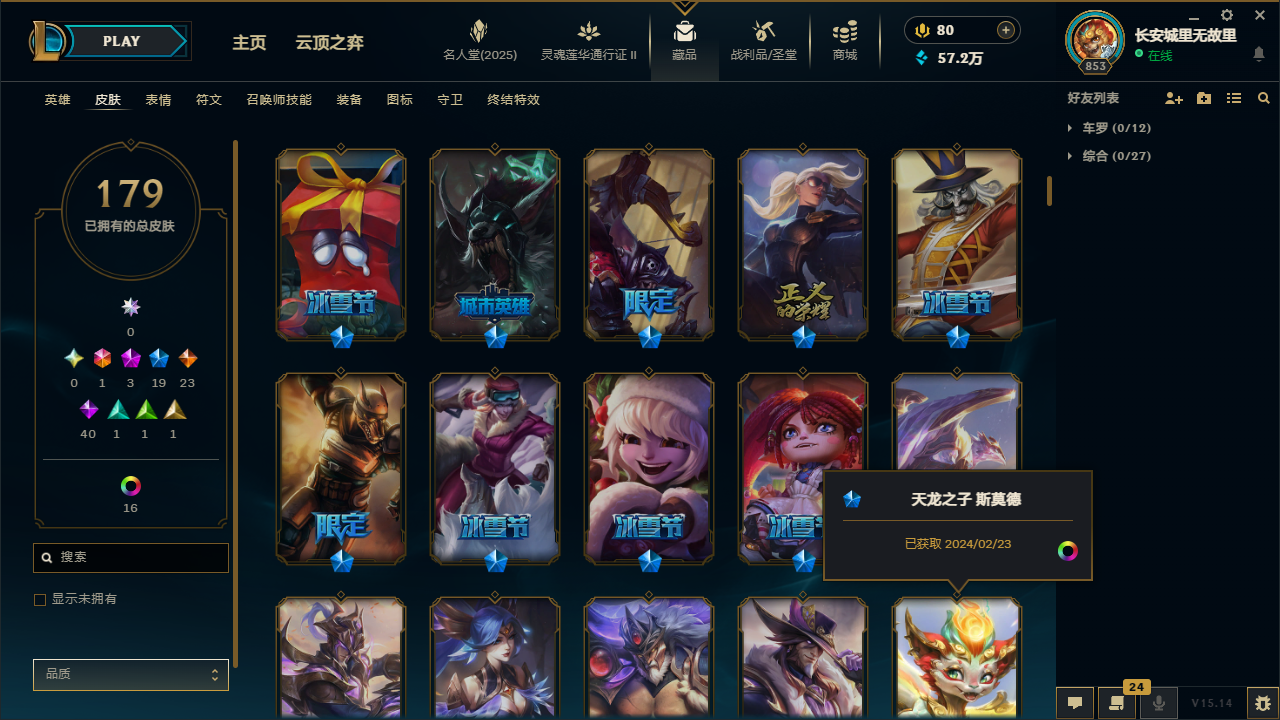Image resolution: width=1280 pixels, height=720 pixels.
Task: Click the chroma color wheel icon in tooltip
Action: (1068, 551)
